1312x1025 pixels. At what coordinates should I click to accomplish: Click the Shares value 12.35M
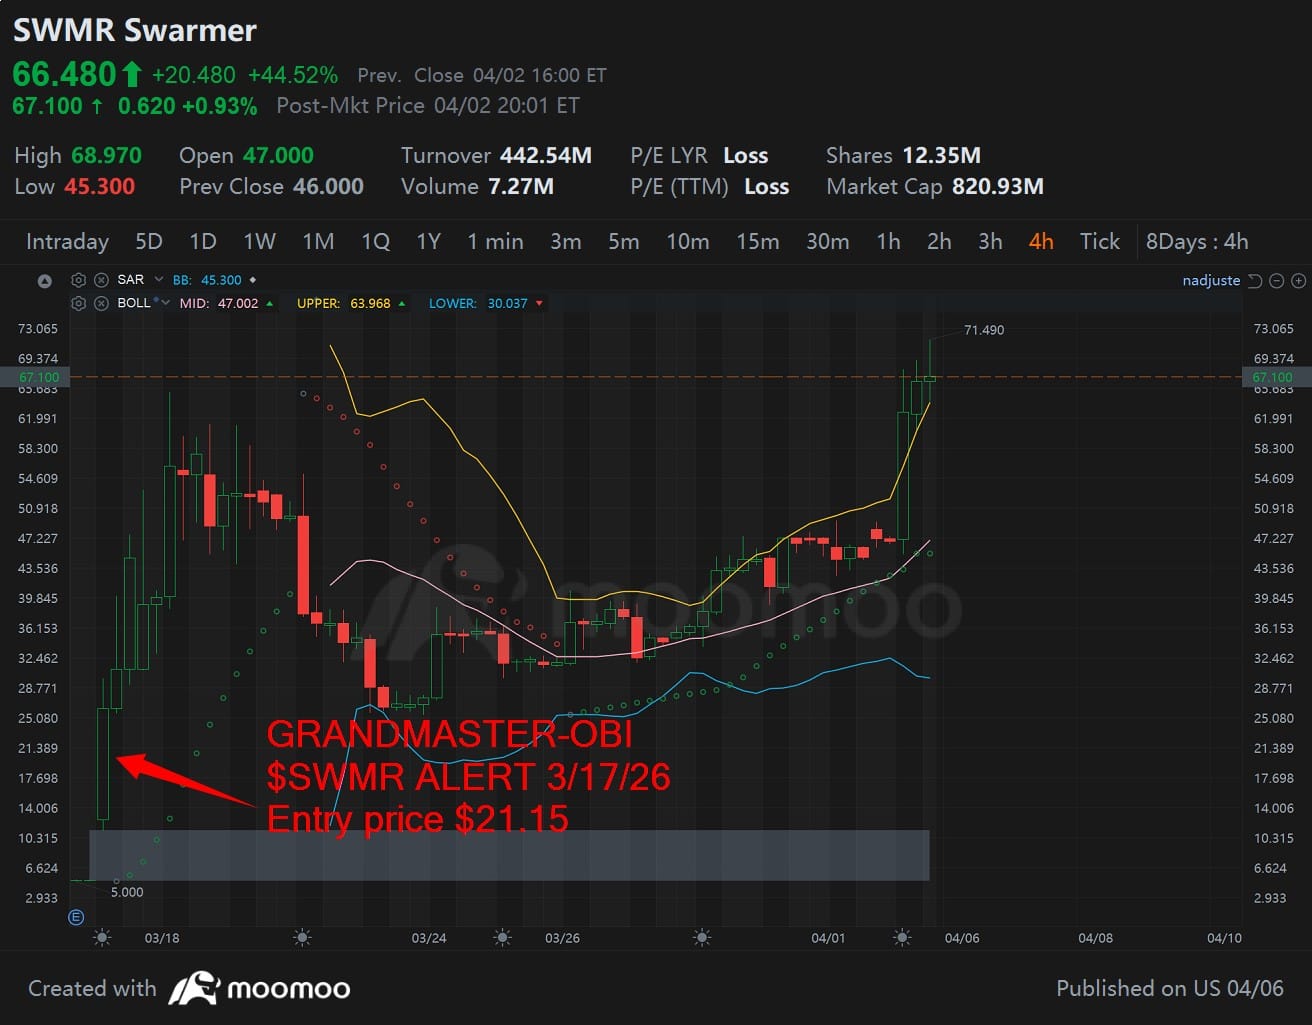(x=942, y=156)
